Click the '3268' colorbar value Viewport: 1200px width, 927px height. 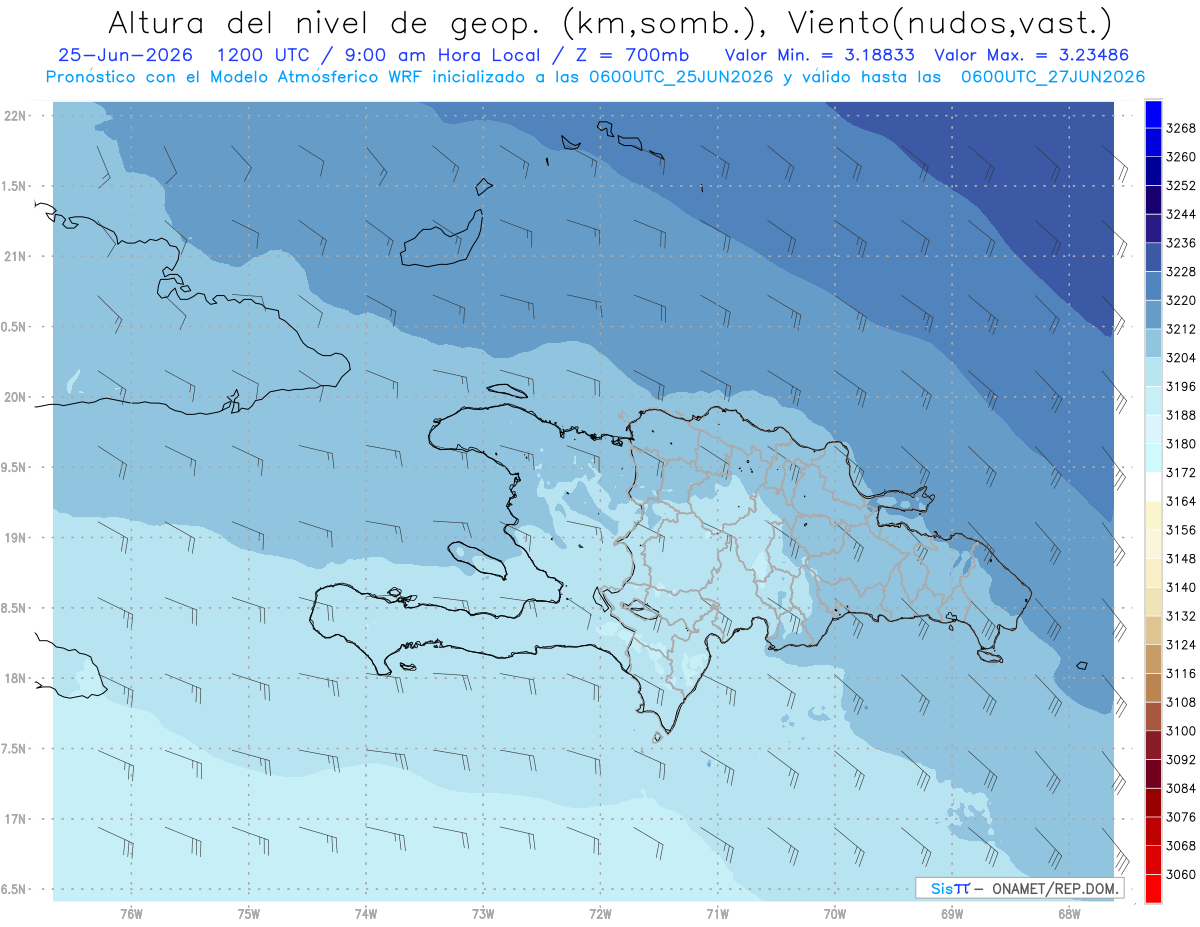[1181, 128]
